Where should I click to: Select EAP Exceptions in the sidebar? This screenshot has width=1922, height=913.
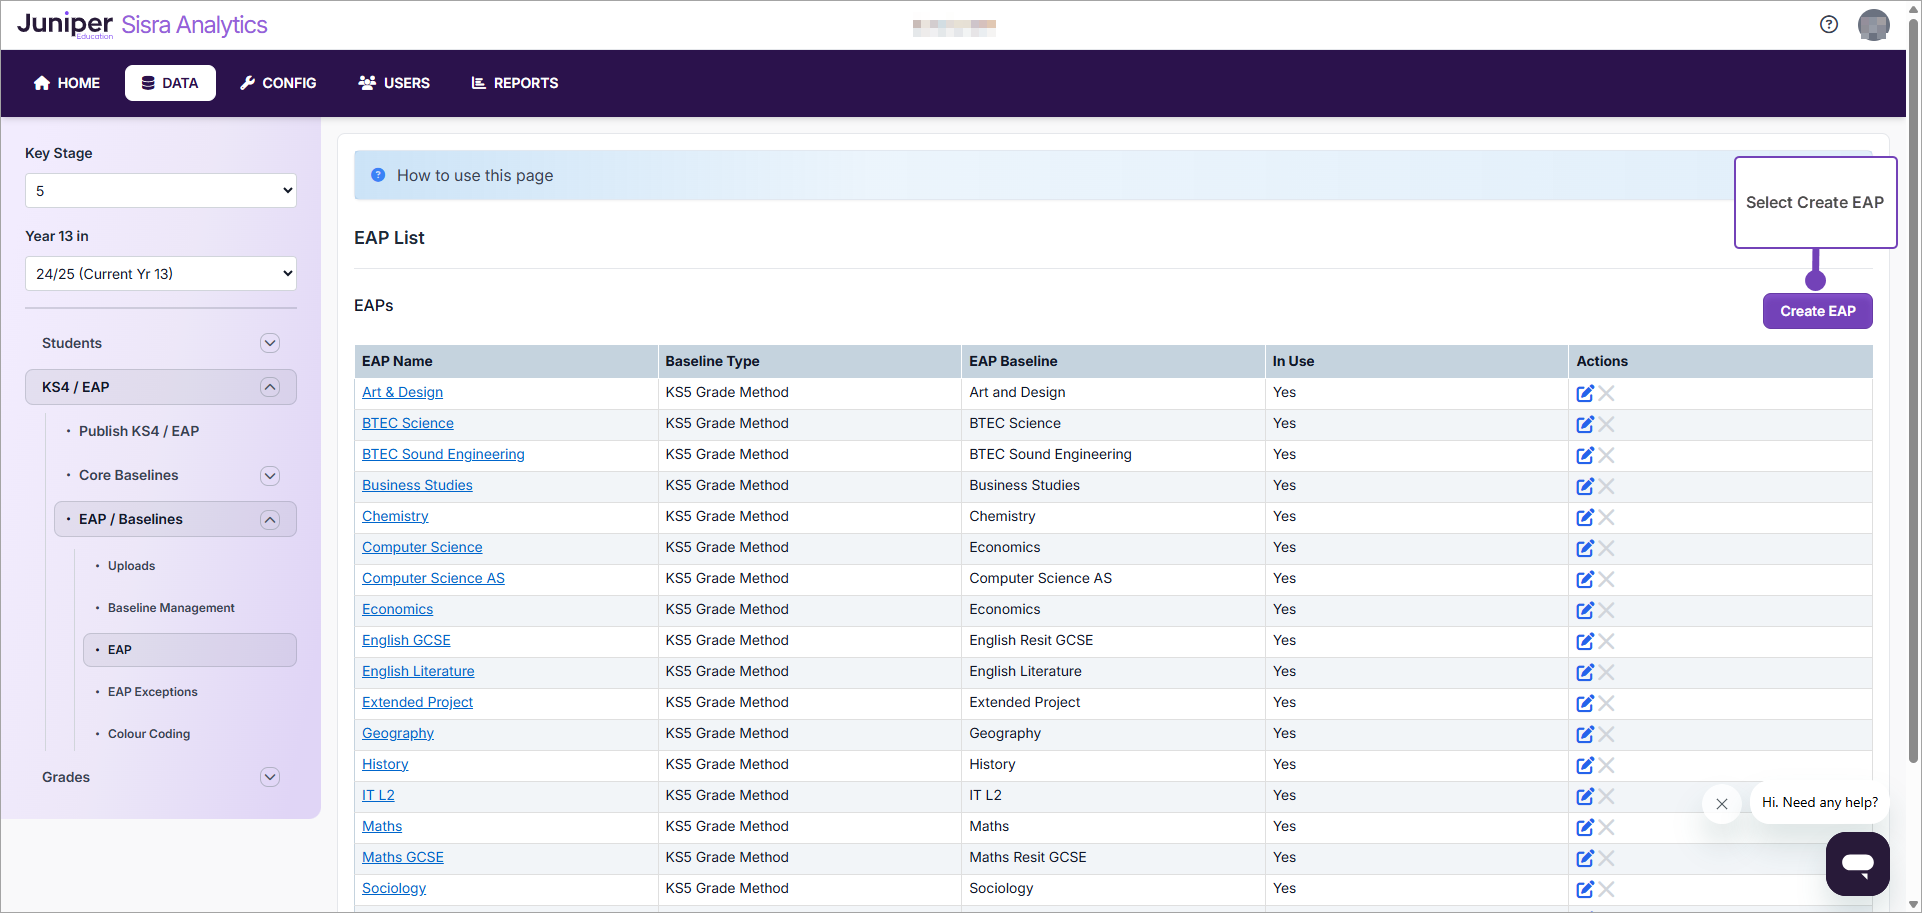click(x=153, y=692)
